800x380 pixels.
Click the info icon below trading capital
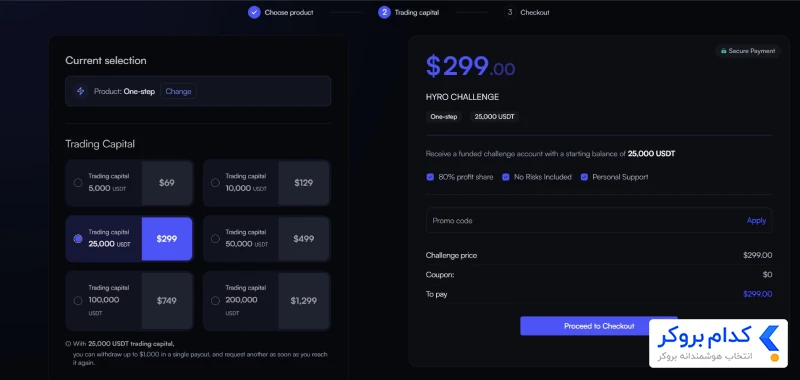[x=68, y=344]
